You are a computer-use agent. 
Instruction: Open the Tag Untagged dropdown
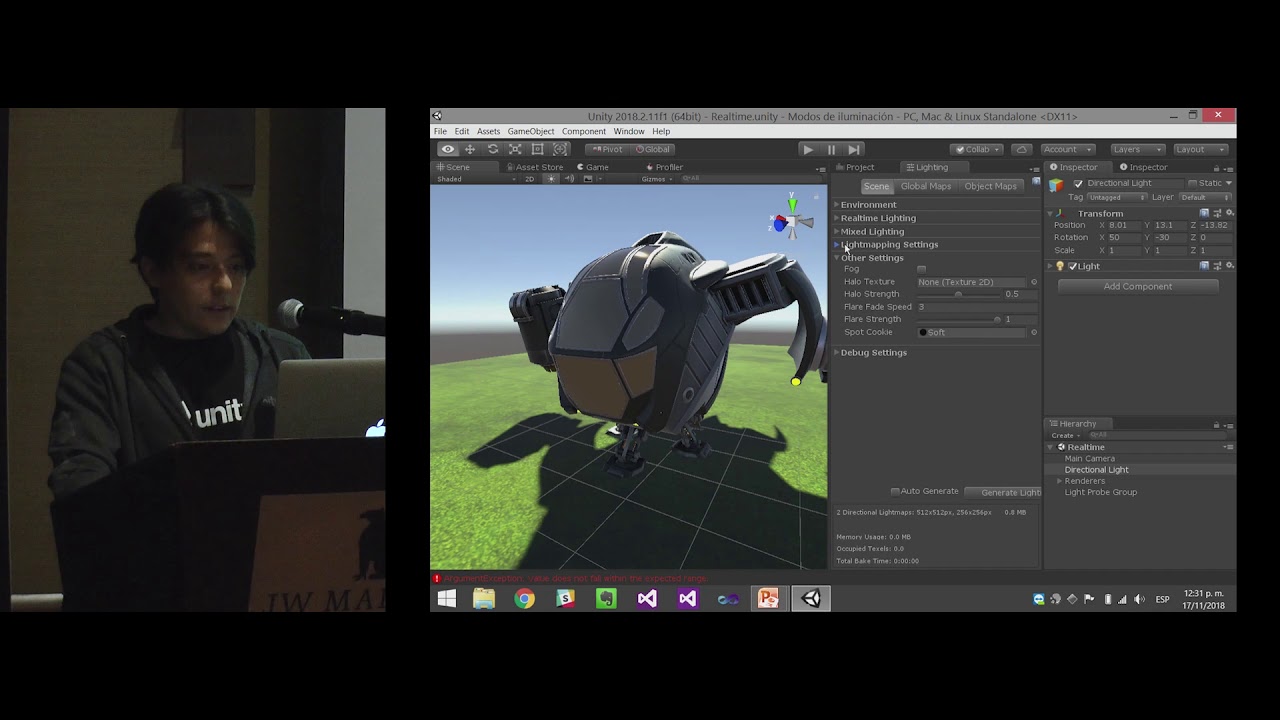point(1116,198)
